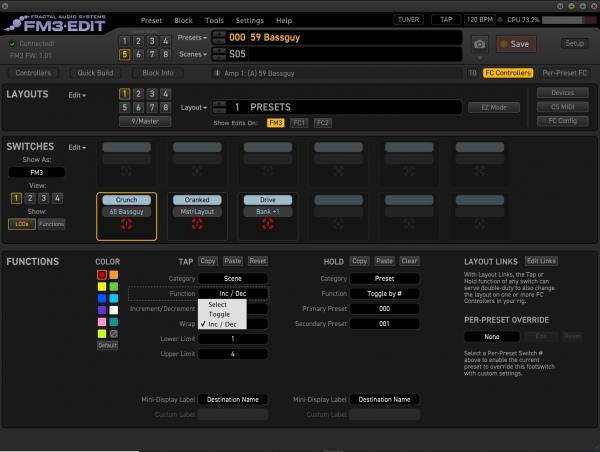
Task: Click the Cranked switch red ring icon
Action: tap(197, 224)
